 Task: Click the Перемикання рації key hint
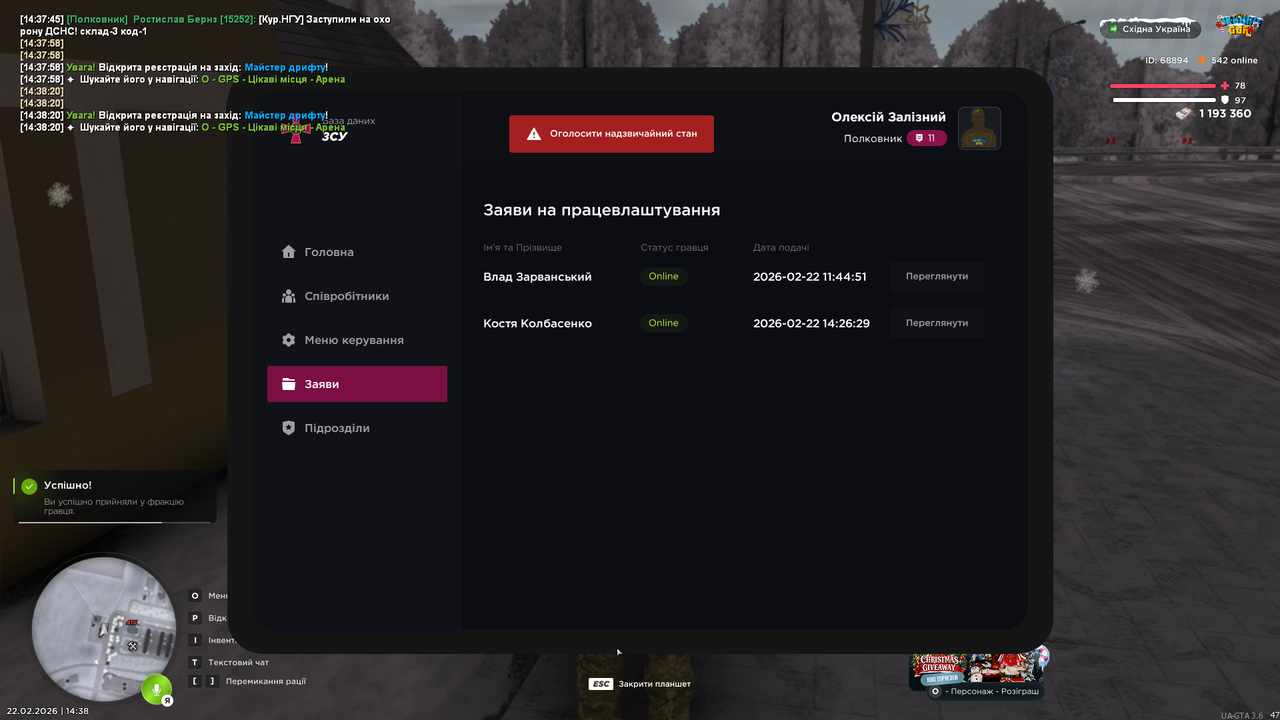pos(248,681)
